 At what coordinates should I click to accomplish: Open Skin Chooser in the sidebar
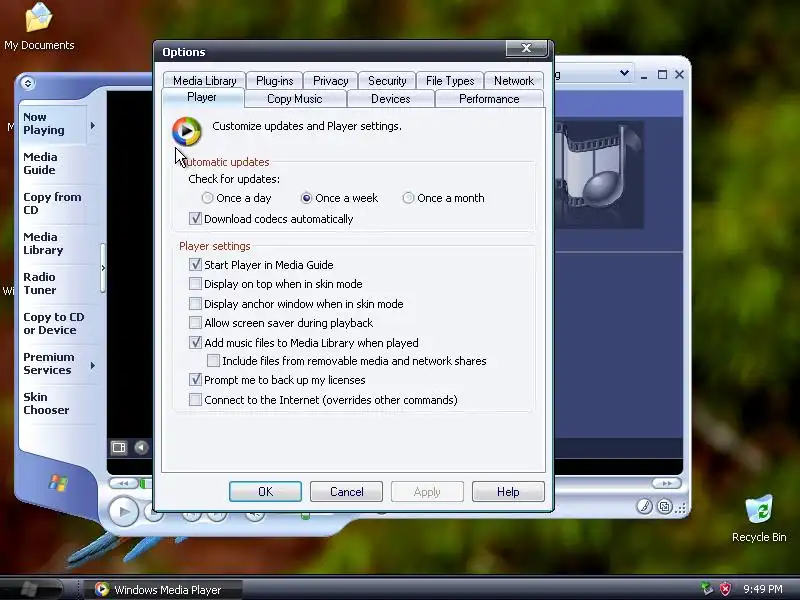tap(53, 404)
